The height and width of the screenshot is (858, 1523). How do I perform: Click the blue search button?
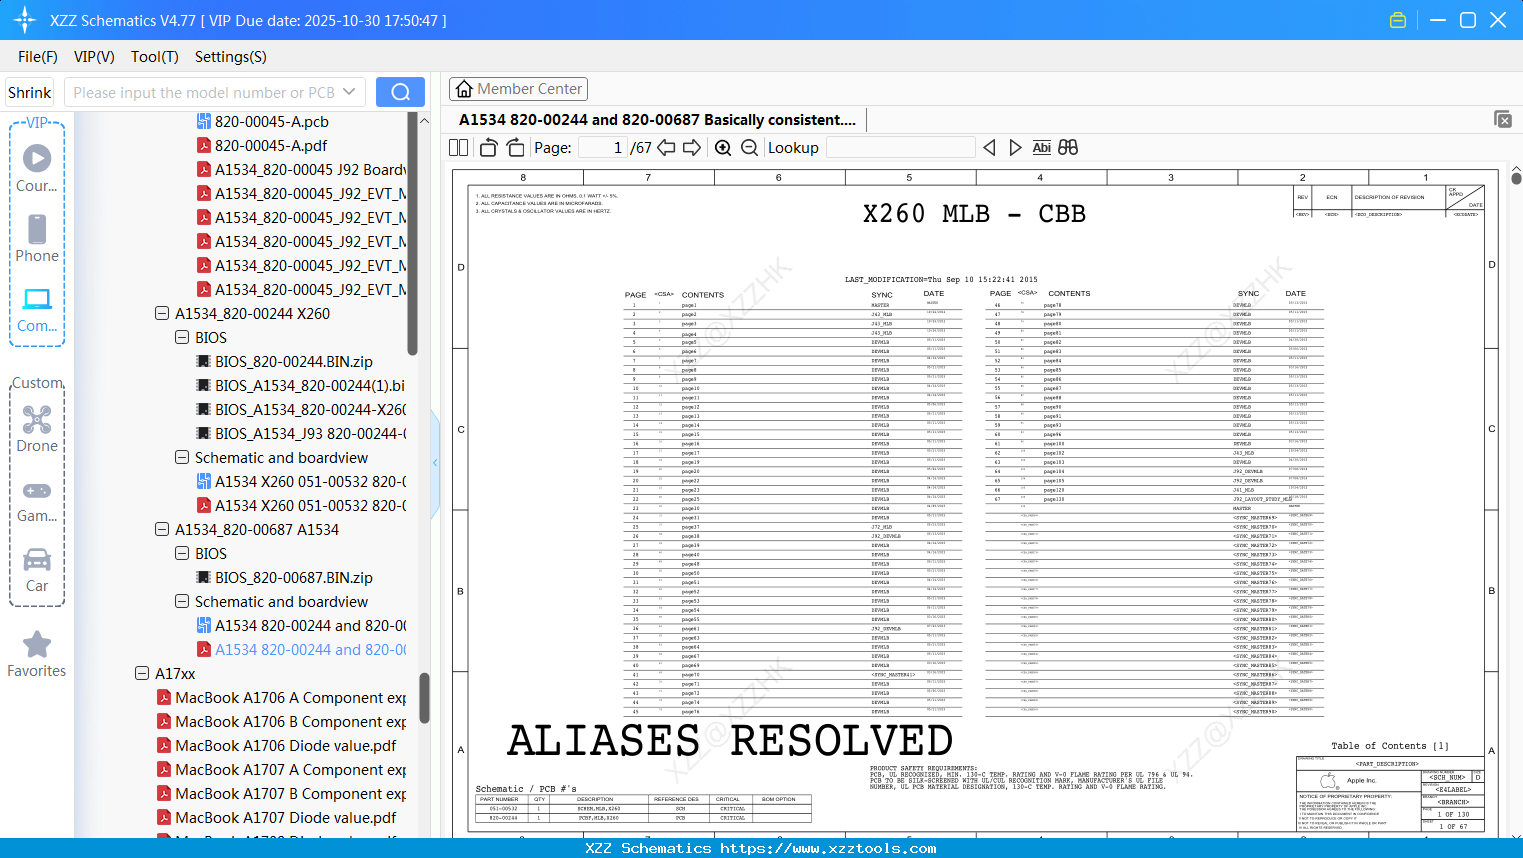[x=400, y=92]
